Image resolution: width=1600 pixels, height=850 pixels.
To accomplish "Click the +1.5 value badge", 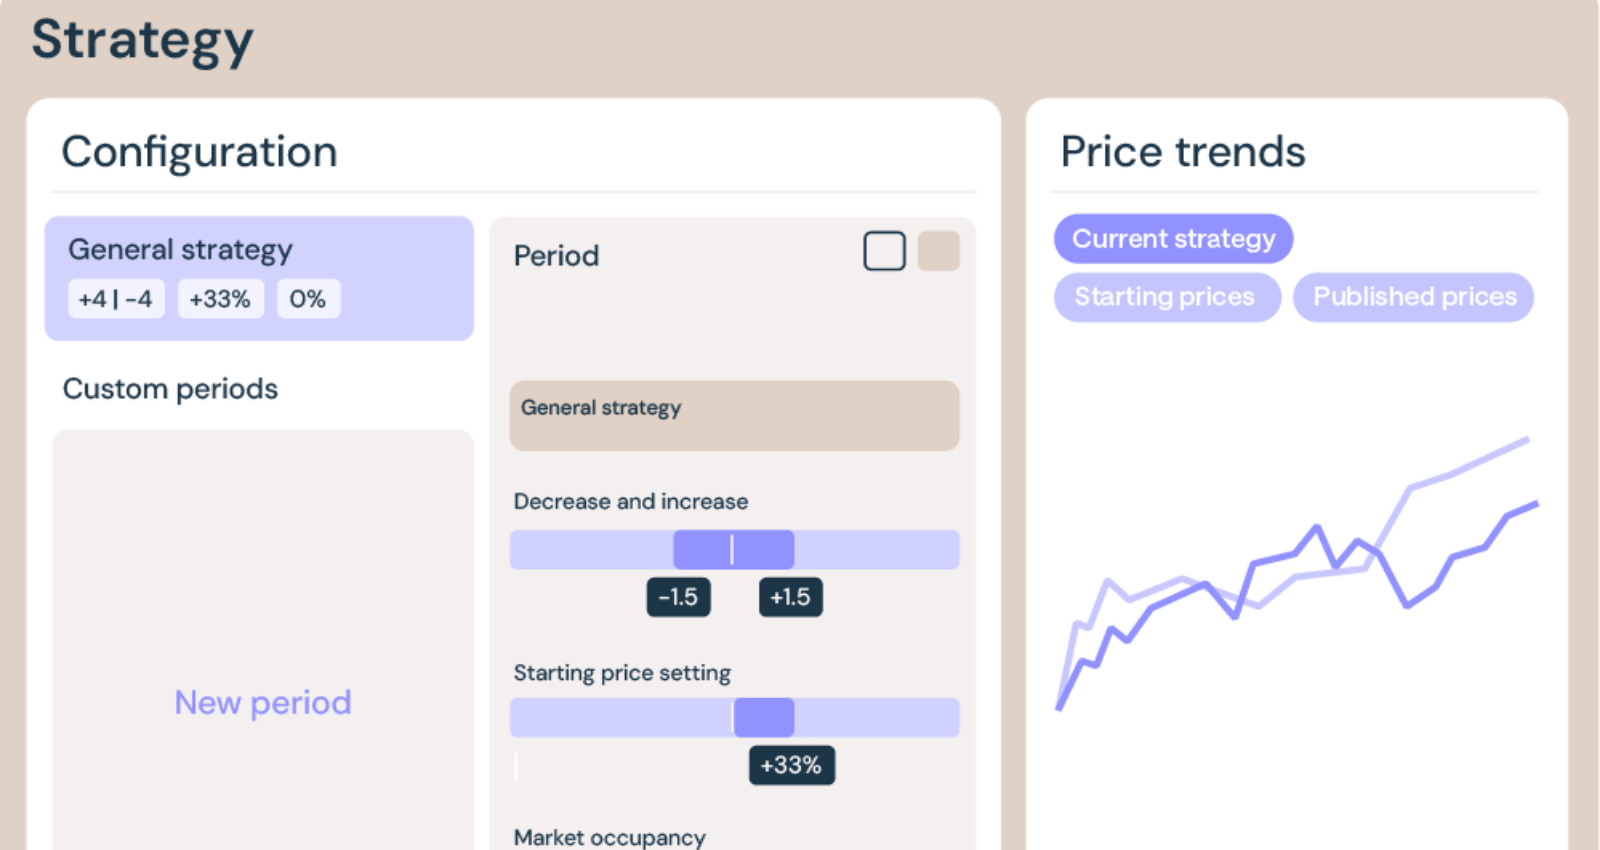I will click(790, 597).
